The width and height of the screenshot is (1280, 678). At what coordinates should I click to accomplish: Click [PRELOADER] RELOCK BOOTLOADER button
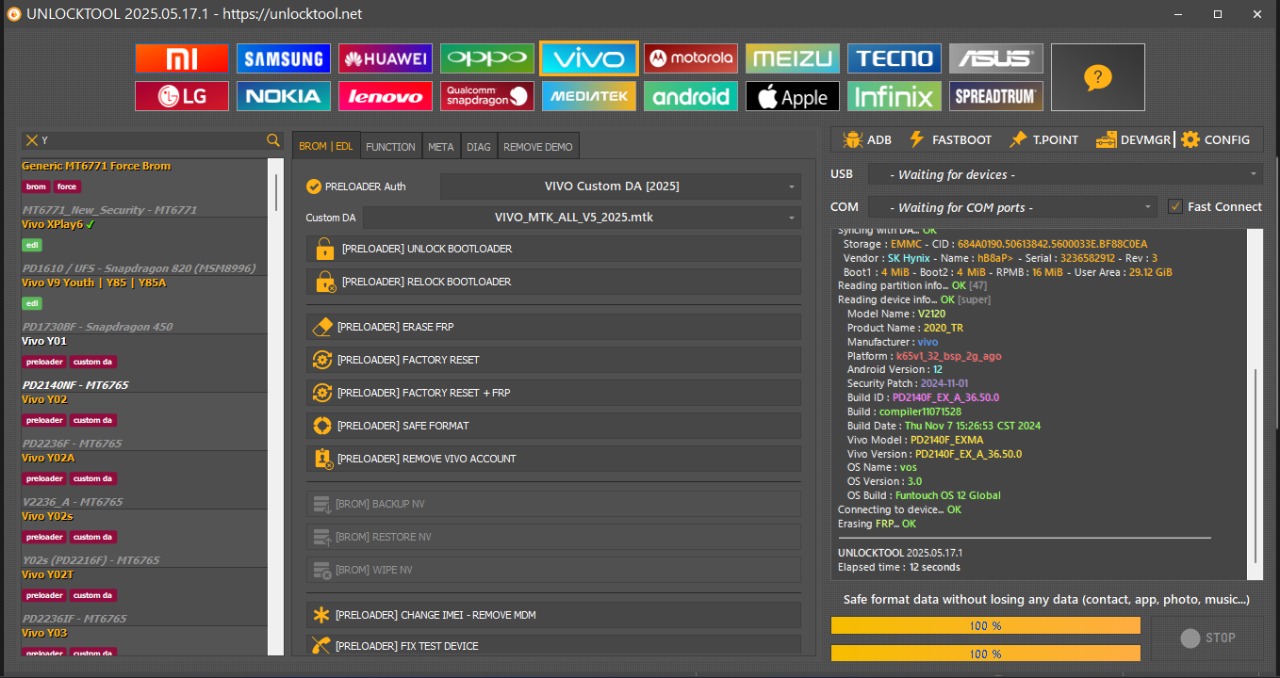pyautogui.click(x=554, y=282)
